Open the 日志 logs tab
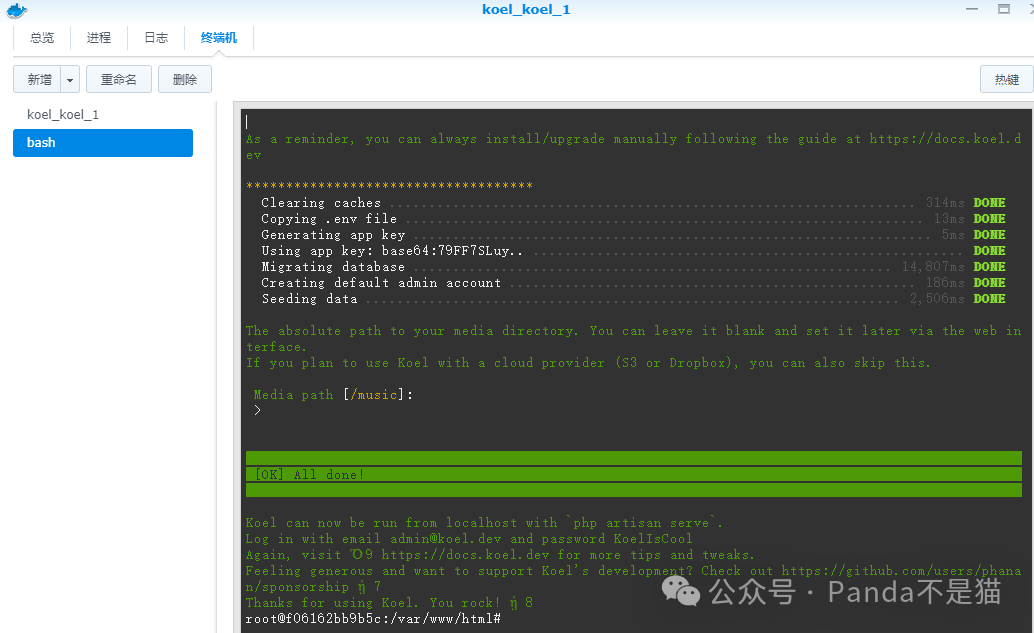Viewport: 1034px width, 633px height. click(156, 38)
